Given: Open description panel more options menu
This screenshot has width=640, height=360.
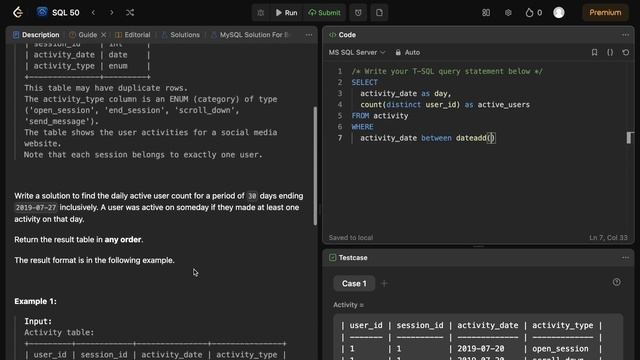Looking at the screenshot, I should click(309, 35).
